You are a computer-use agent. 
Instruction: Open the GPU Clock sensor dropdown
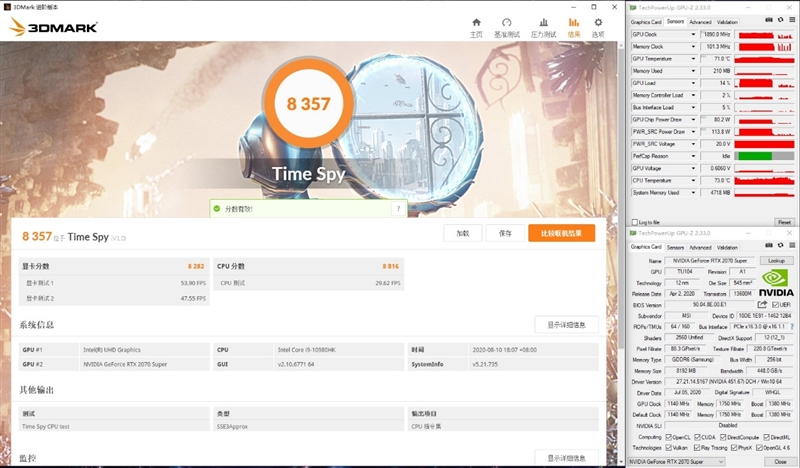693,34
